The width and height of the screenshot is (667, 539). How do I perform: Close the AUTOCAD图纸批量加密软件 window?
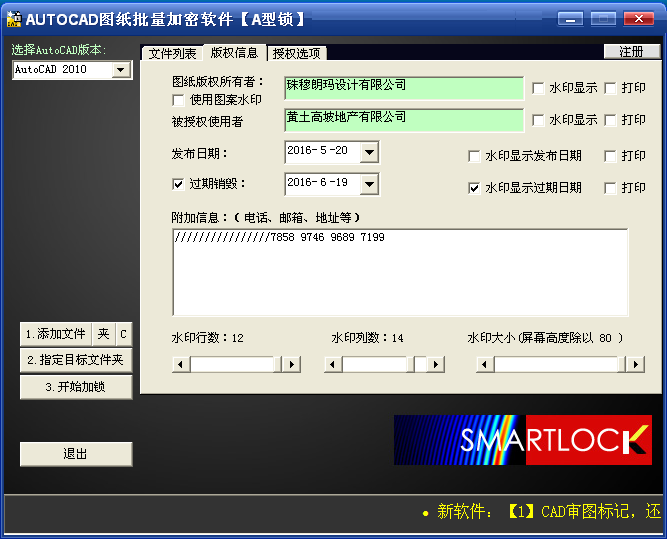pos(638,19)
